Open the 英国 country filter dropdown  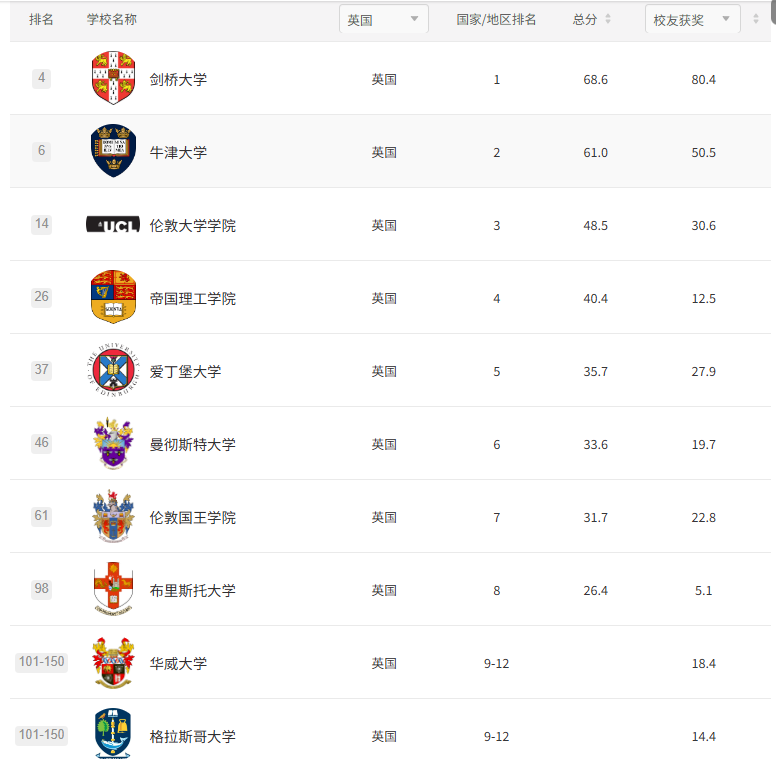[x=384, y=19]
